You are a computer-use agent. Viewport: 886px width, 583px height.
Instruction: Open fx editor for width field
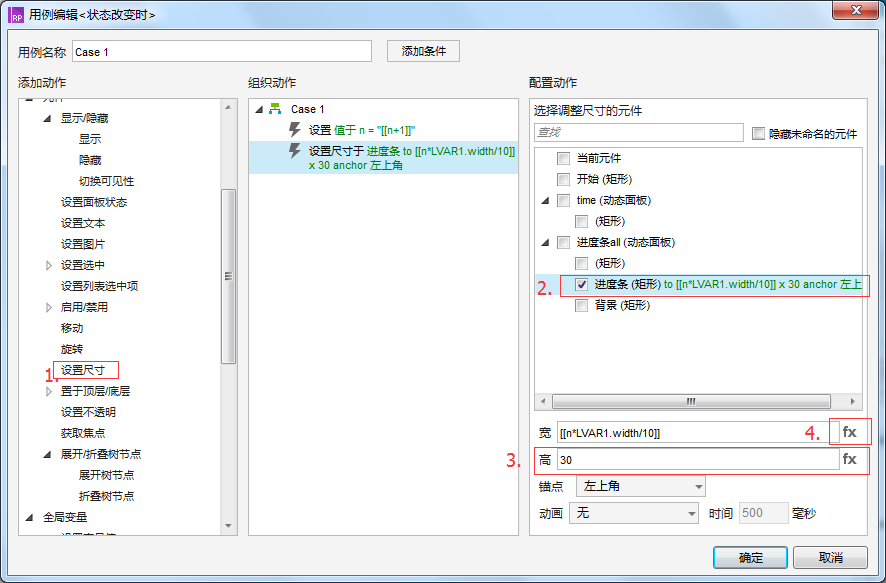point(849,432)
